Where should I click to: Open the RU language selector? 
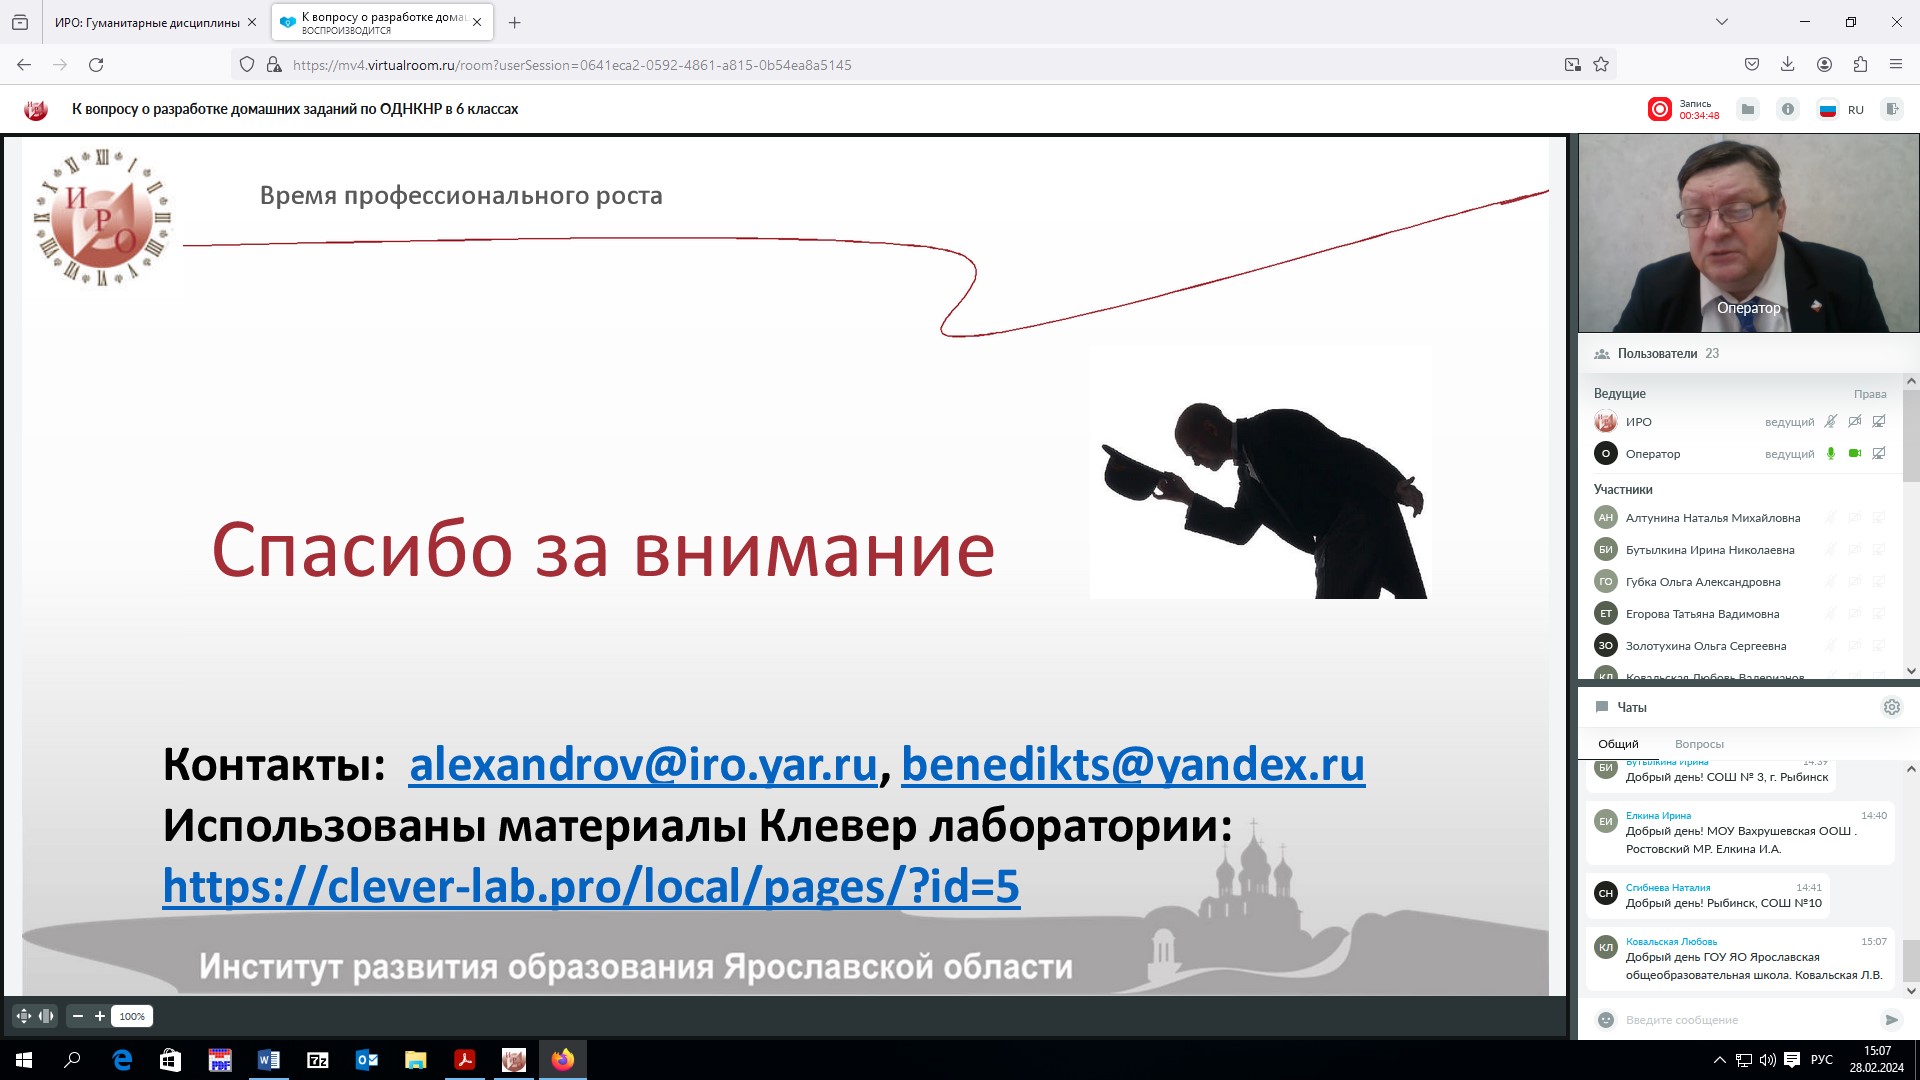pos(1841,109)
